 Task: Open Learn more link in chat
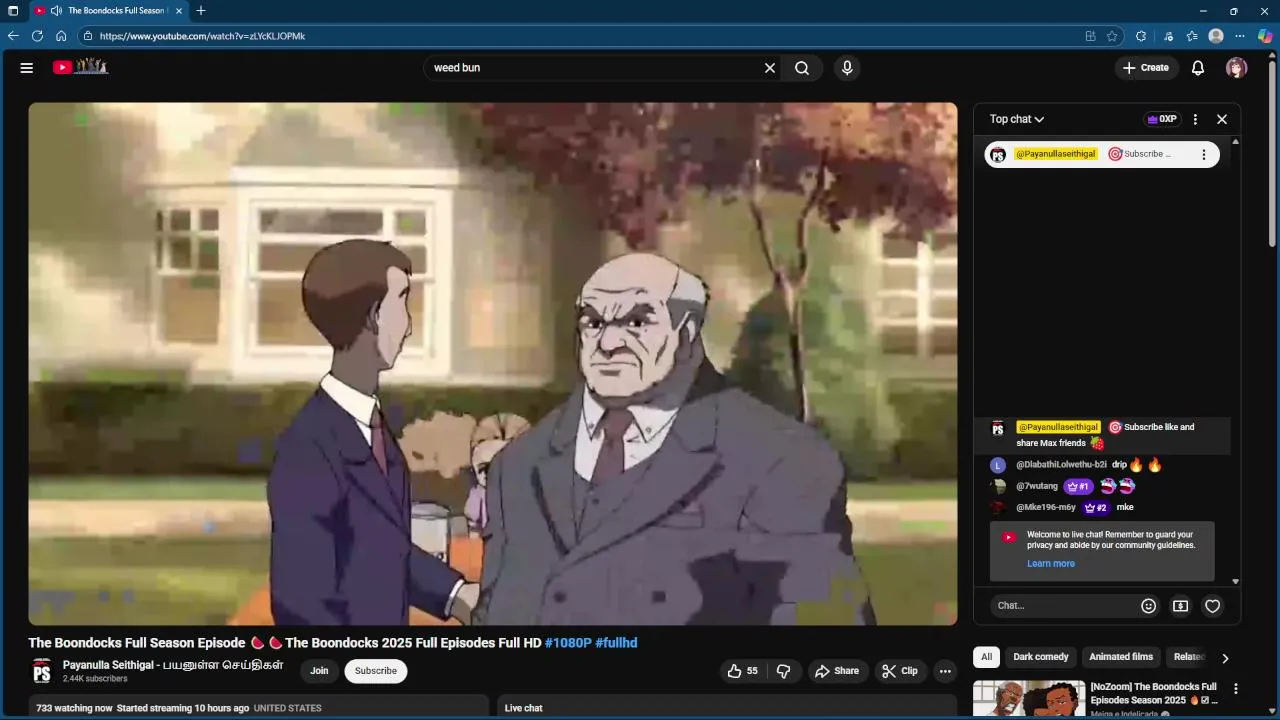[1051, 564]
